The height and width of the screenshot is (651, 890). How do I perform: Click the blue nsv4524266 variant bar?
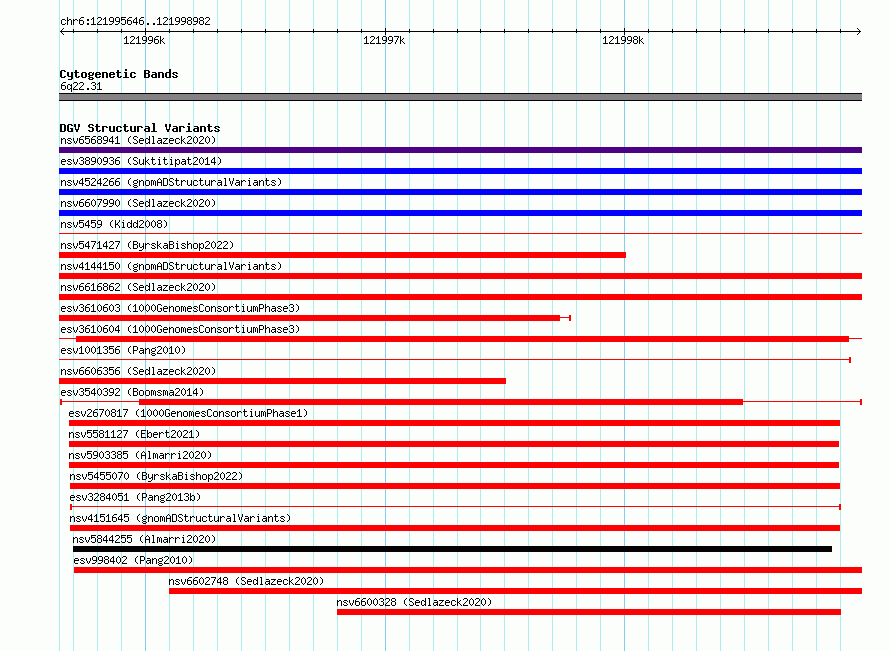tap(460, 192)
